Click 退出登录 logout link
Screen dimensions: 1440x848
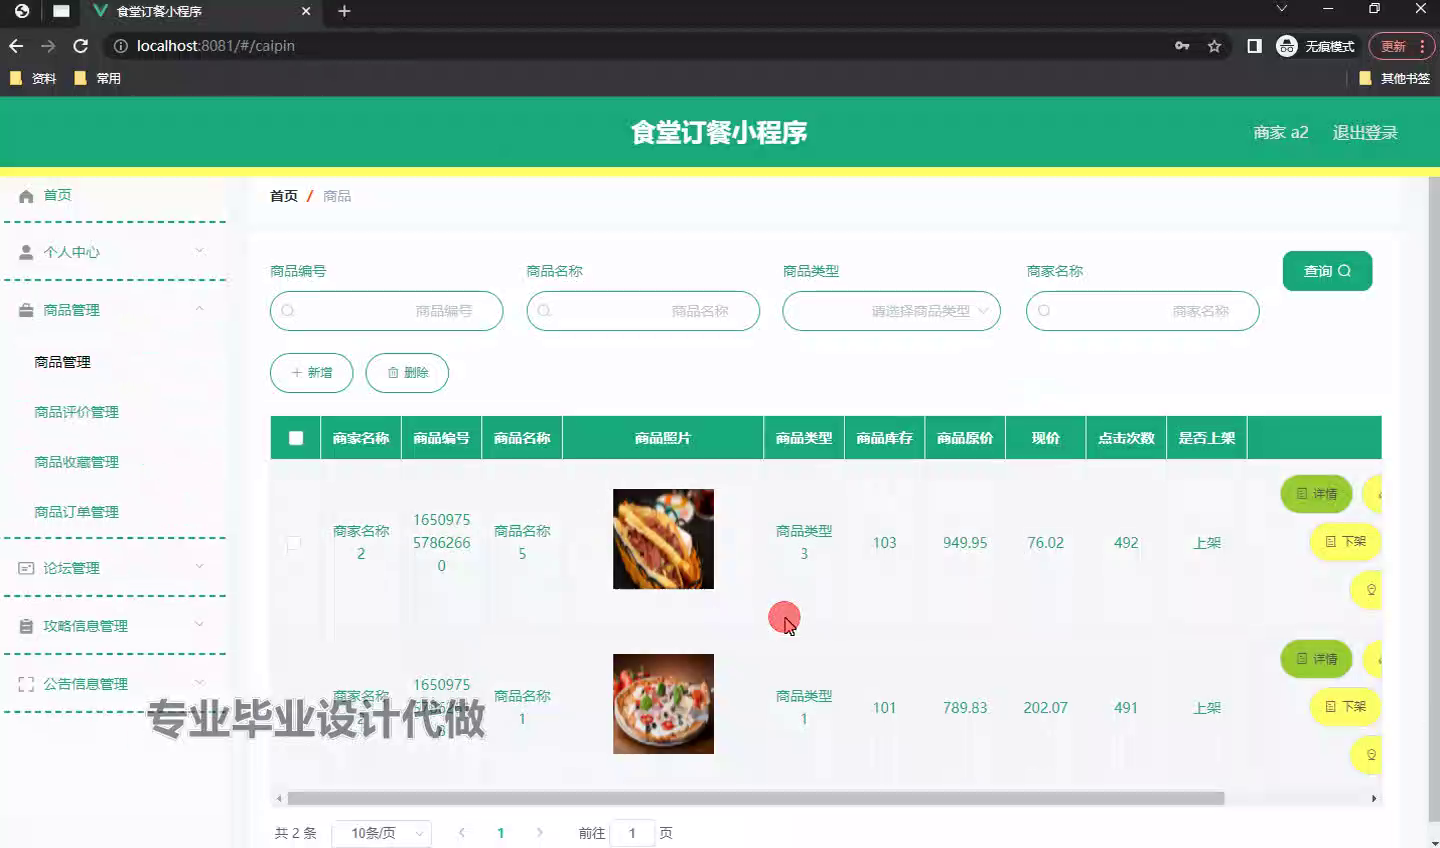point(1365,132)
